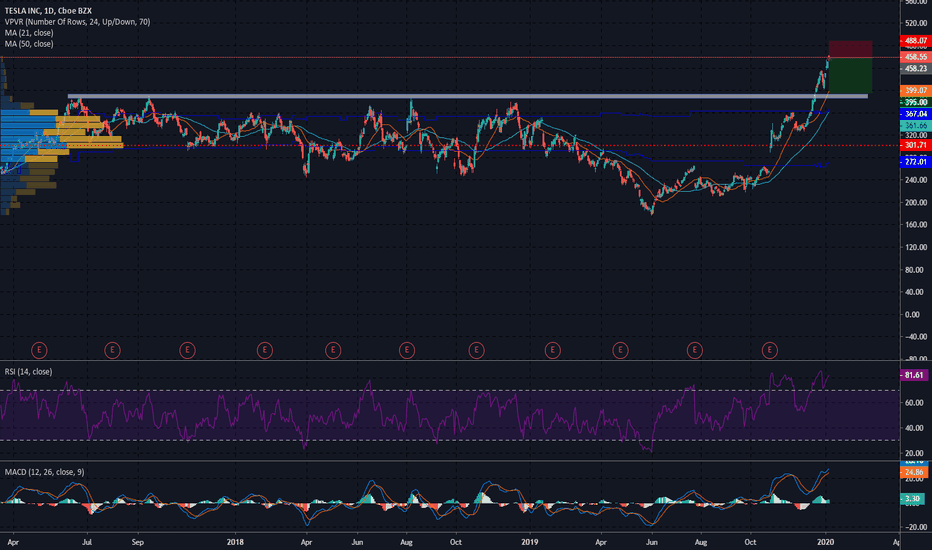Click the TESLA INC, 1D, Cboe BZX title
Image resolution: width=932 pixels, height=550 pixels.
point(48,11)
